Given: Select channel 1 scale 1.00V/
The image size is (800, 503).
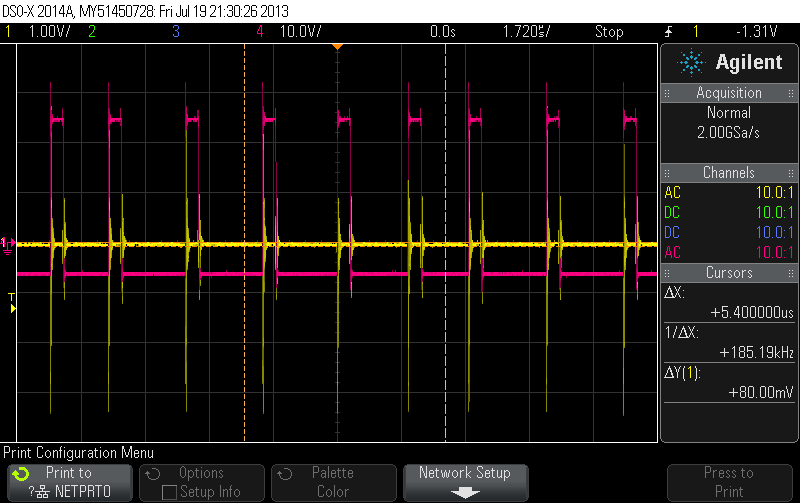Looking at the screenshot, I should (49, 32).
